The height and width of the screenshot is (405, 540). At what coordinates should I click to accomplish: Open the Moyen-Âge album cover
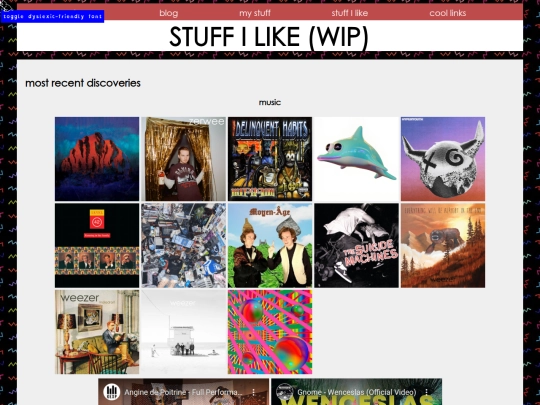[270, 245]
